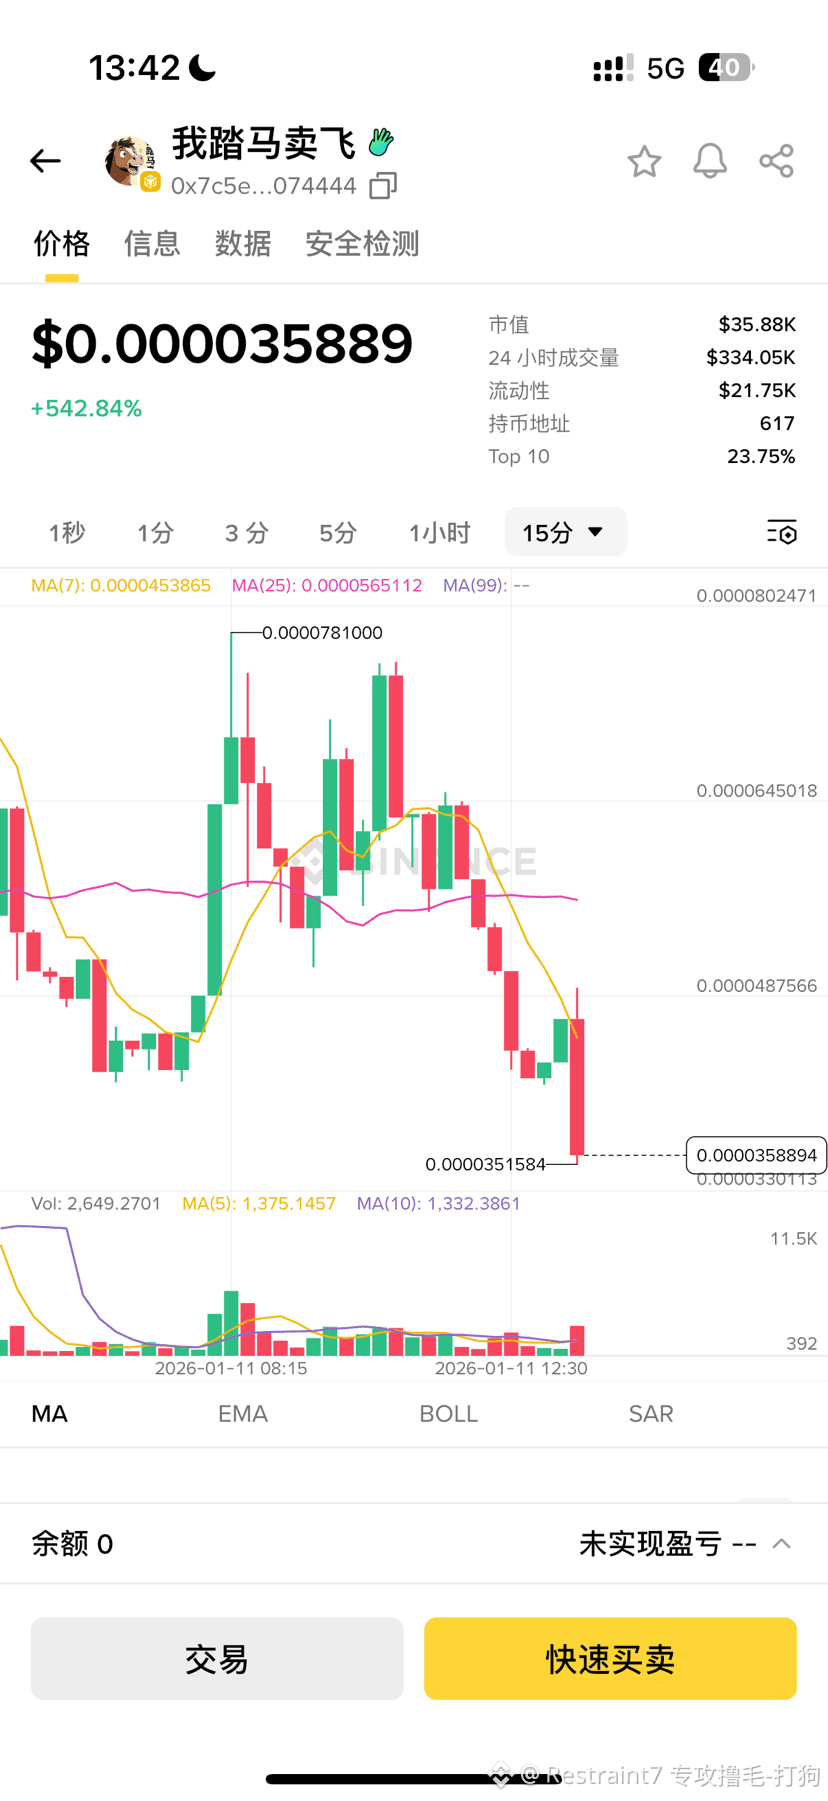Tap the MA(99) legend label
The image size is (828, 1801).
tap(486, 585)
